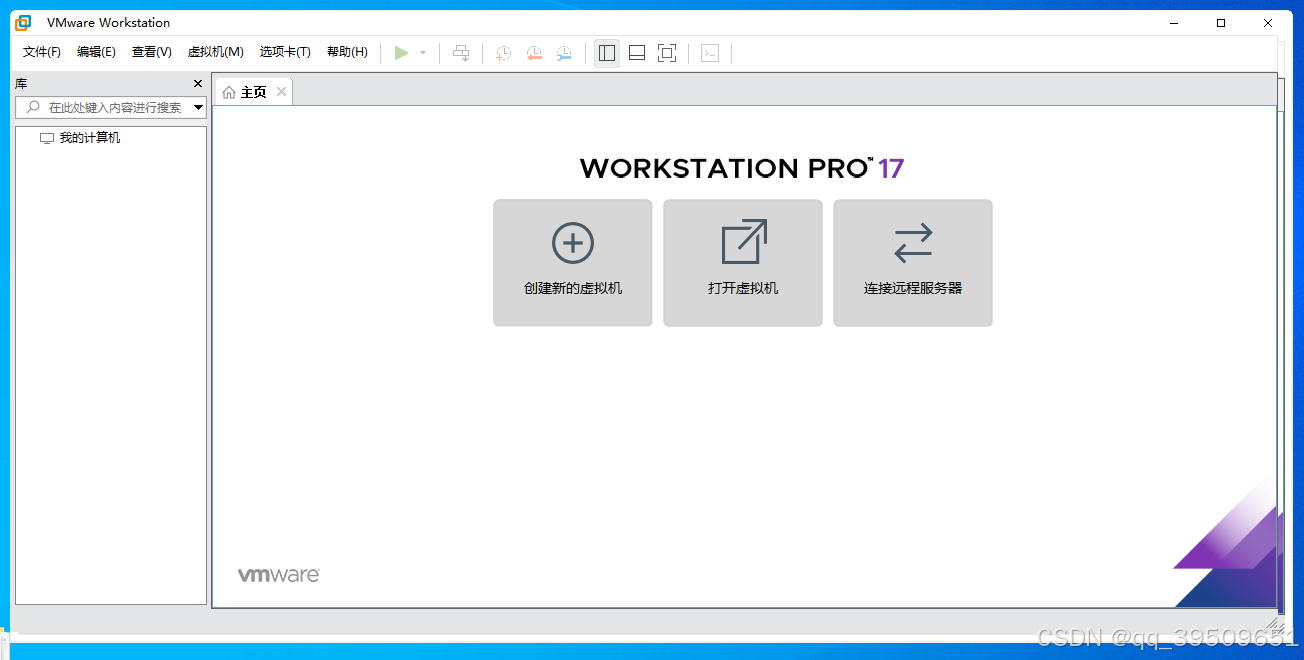Screen dimensions: 1304x660
Task: Power on the virtual machine with the green play icon
Action: (403, 52)
